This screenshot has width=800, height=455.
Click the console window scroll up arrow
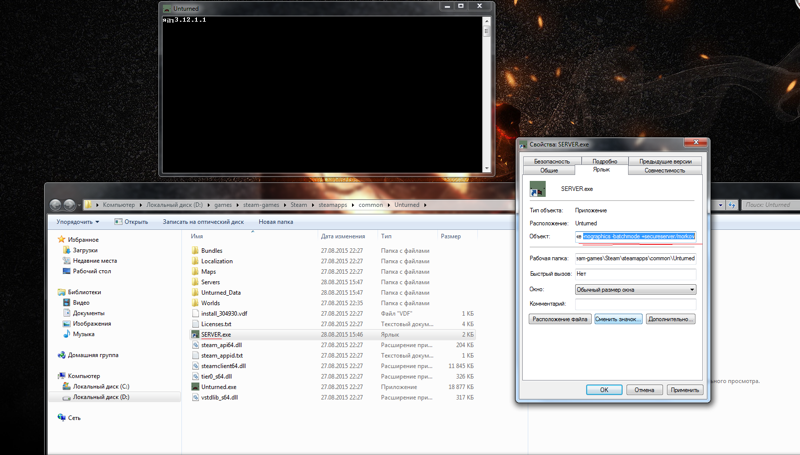[x=486, y=21]
